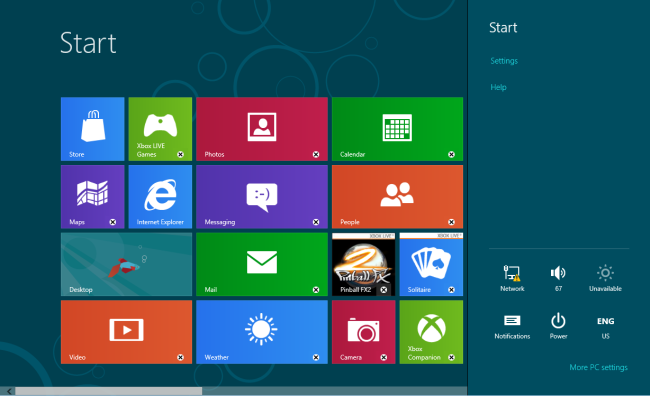
Task: Click the Power button icon
Action: pos(558,326)
